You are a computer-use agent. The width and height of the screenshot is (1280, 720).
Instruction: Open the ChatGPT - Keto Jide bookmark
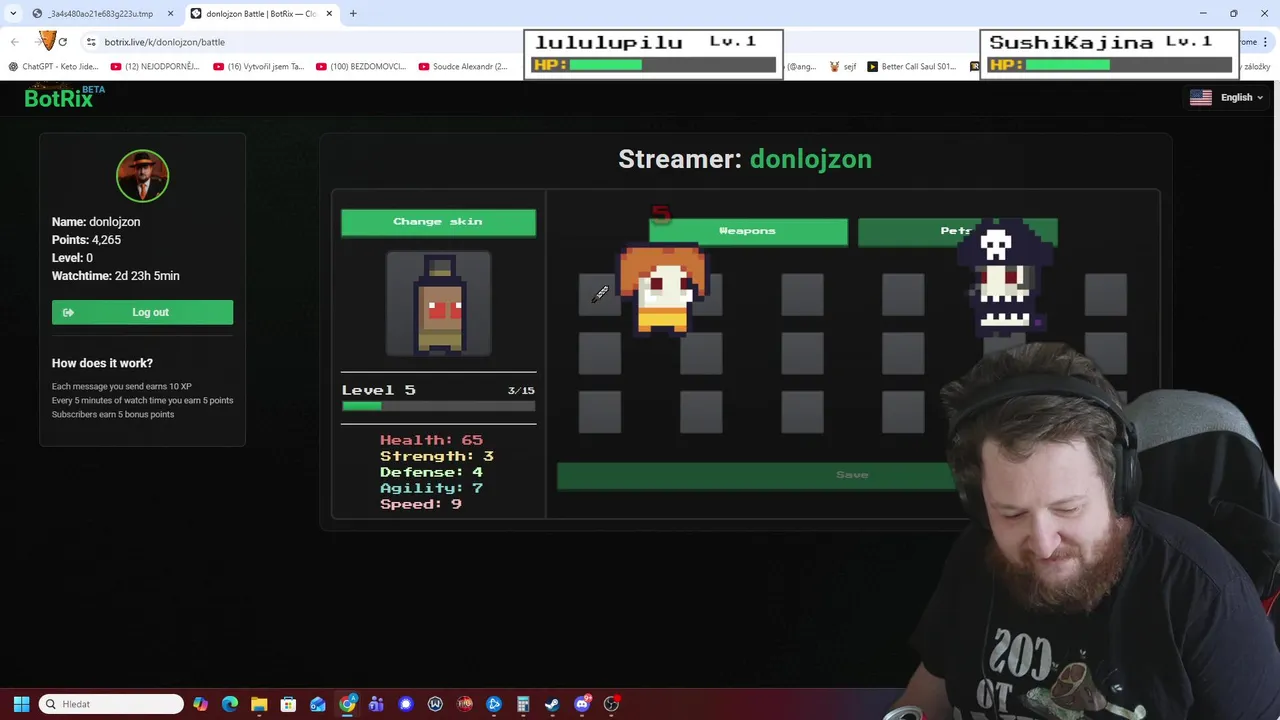point(54,66)
